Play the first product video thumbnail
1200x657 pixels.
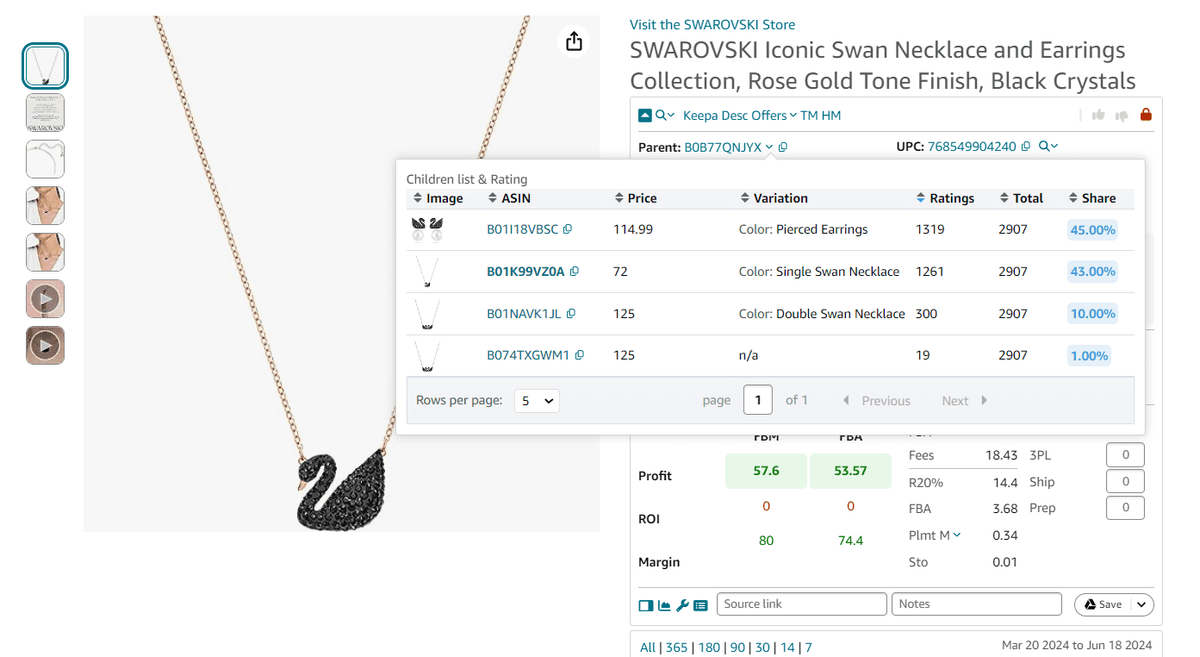[45, 299]
